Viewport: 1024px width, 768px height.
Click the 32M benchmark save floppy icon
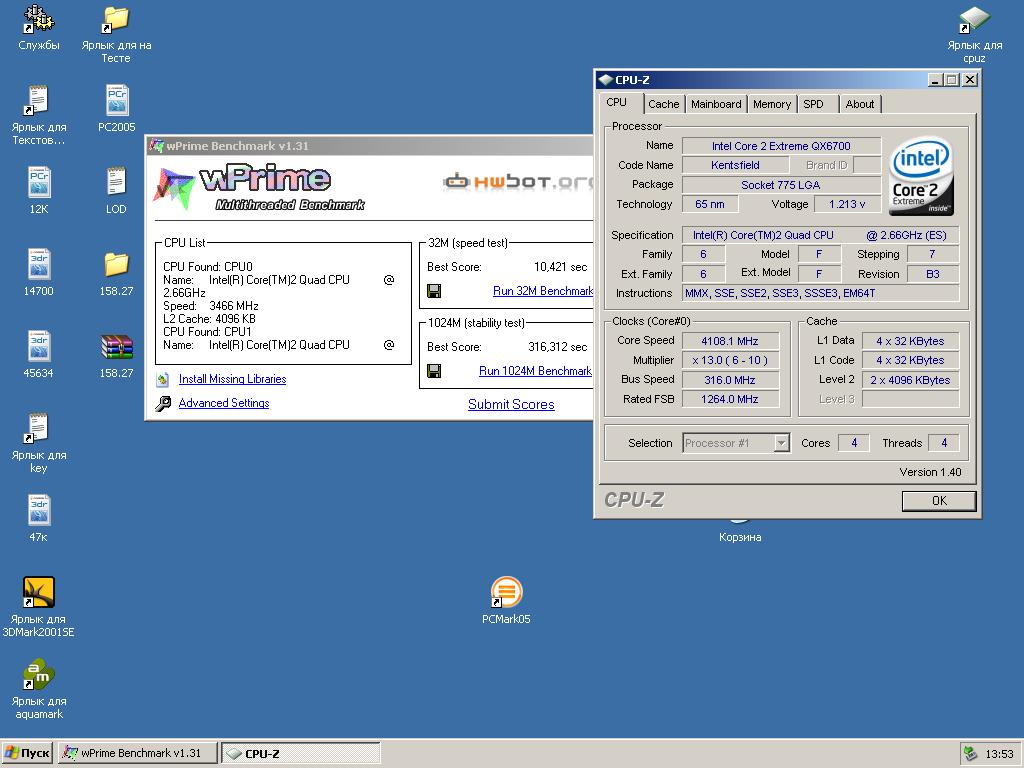point(434,291)
